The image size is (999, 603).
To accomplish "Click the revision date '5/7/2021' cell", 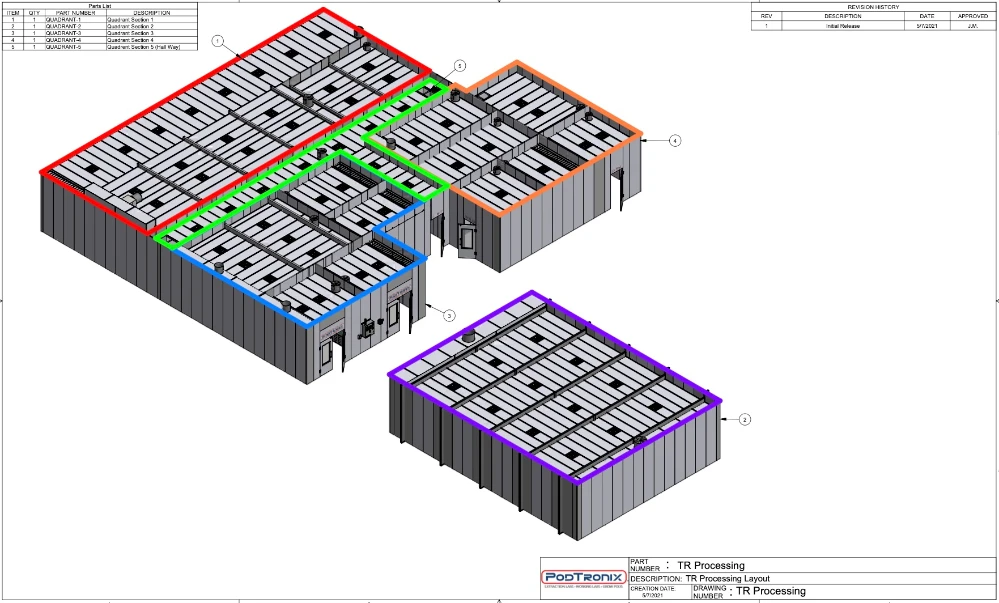I will tap(927, 26).
